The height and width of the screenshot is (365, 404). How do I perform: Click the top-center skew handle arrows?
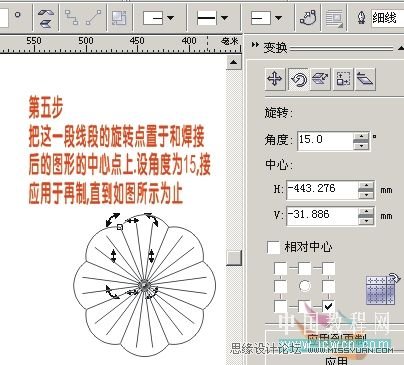(132, 221)
